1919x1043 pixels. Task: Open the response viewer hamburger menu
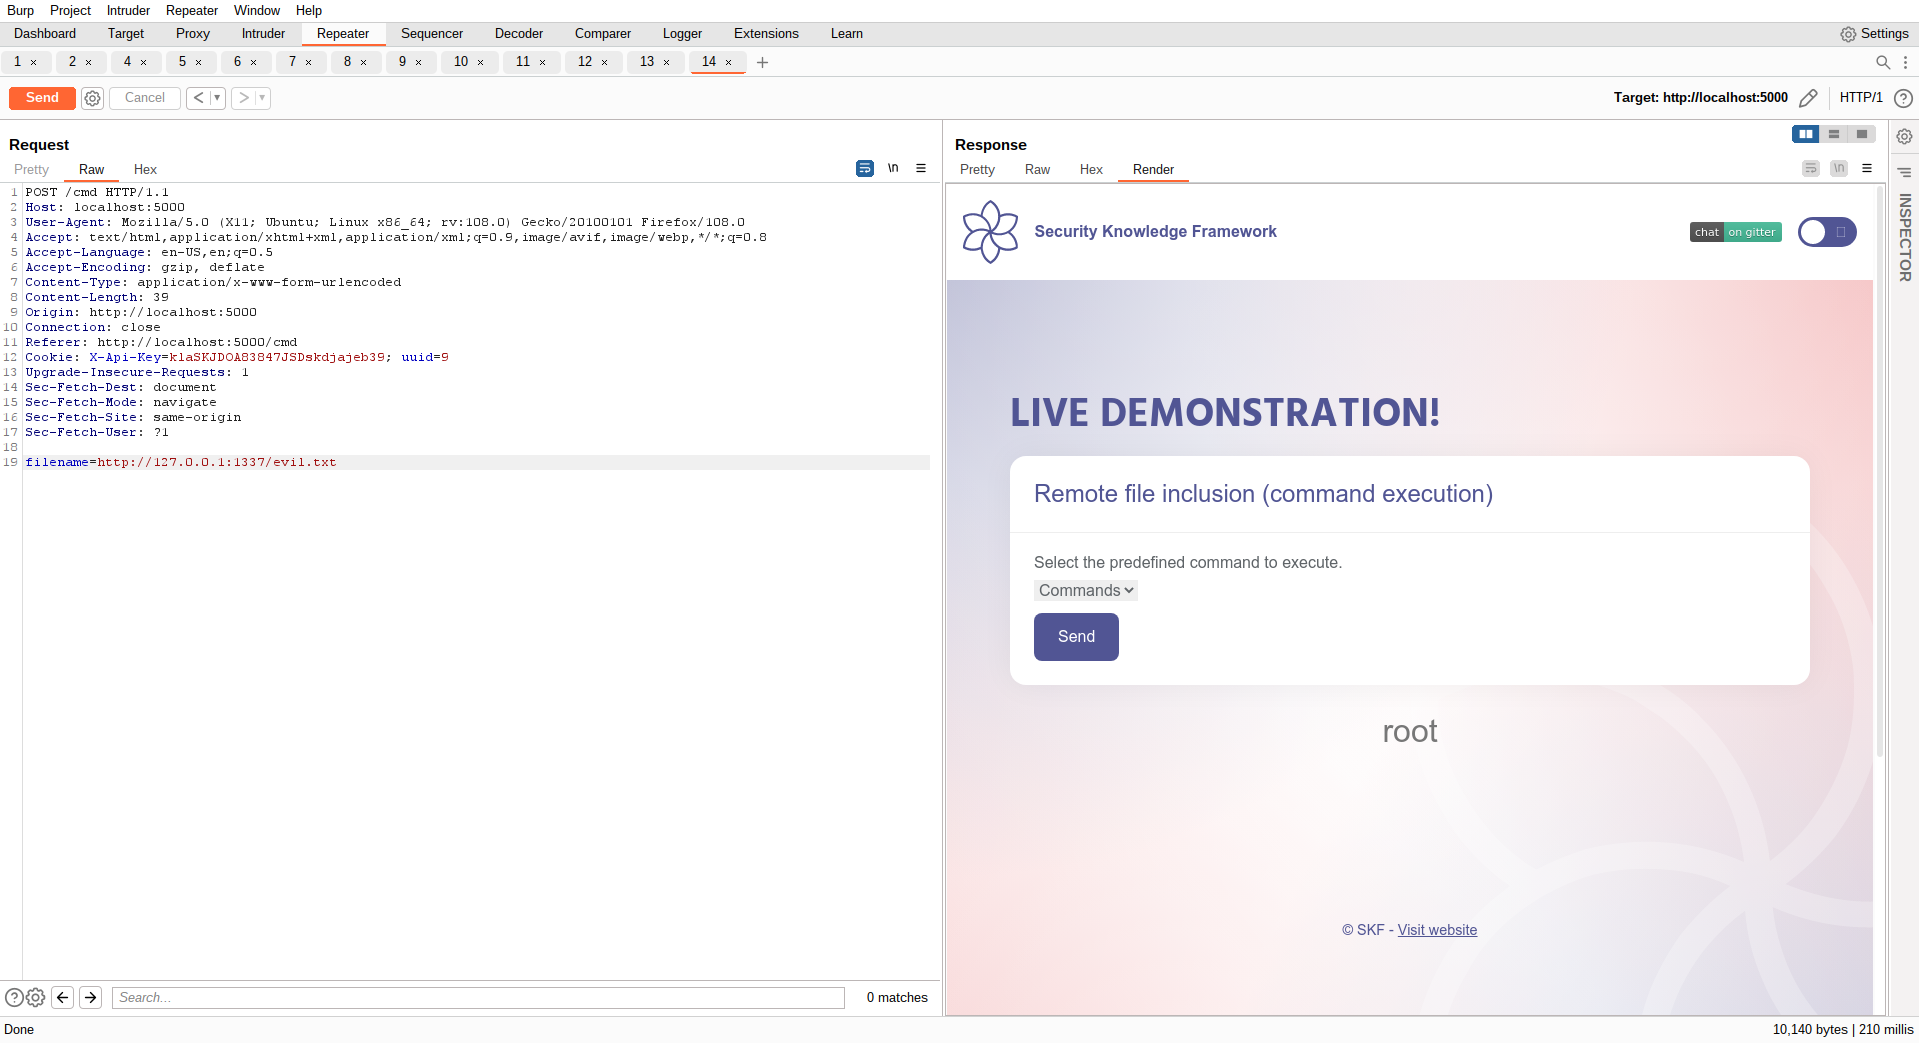click(x=1867, y=168)
